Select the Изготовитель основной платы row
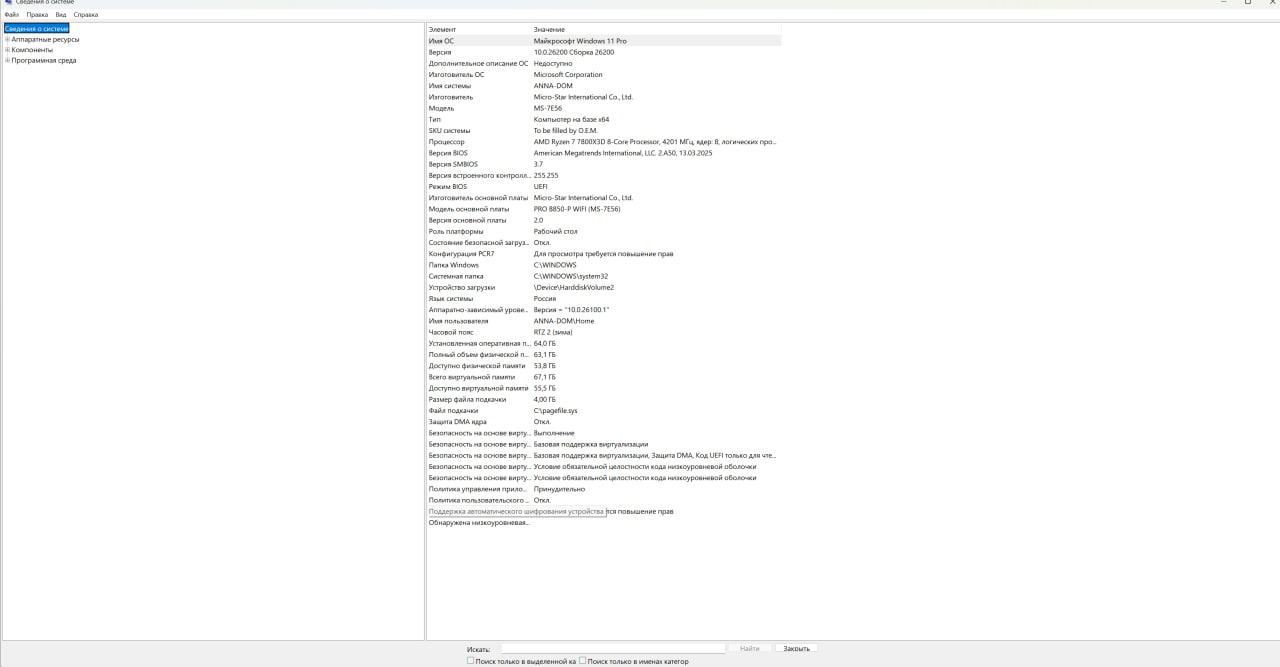This screenshot has width=1280, height=667. pyautogui.click(x=604, y=198)
